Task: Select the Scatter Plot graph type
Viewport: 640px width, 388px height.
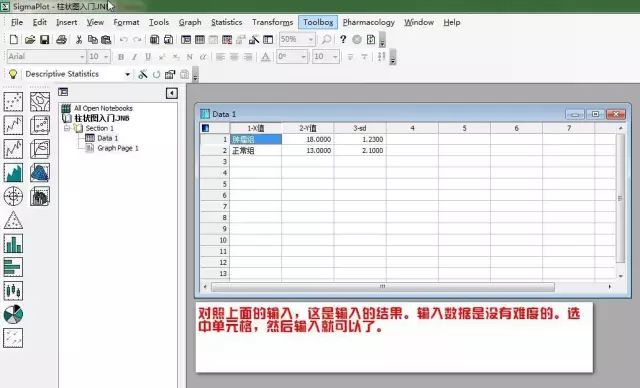Action: coord(13,102)
